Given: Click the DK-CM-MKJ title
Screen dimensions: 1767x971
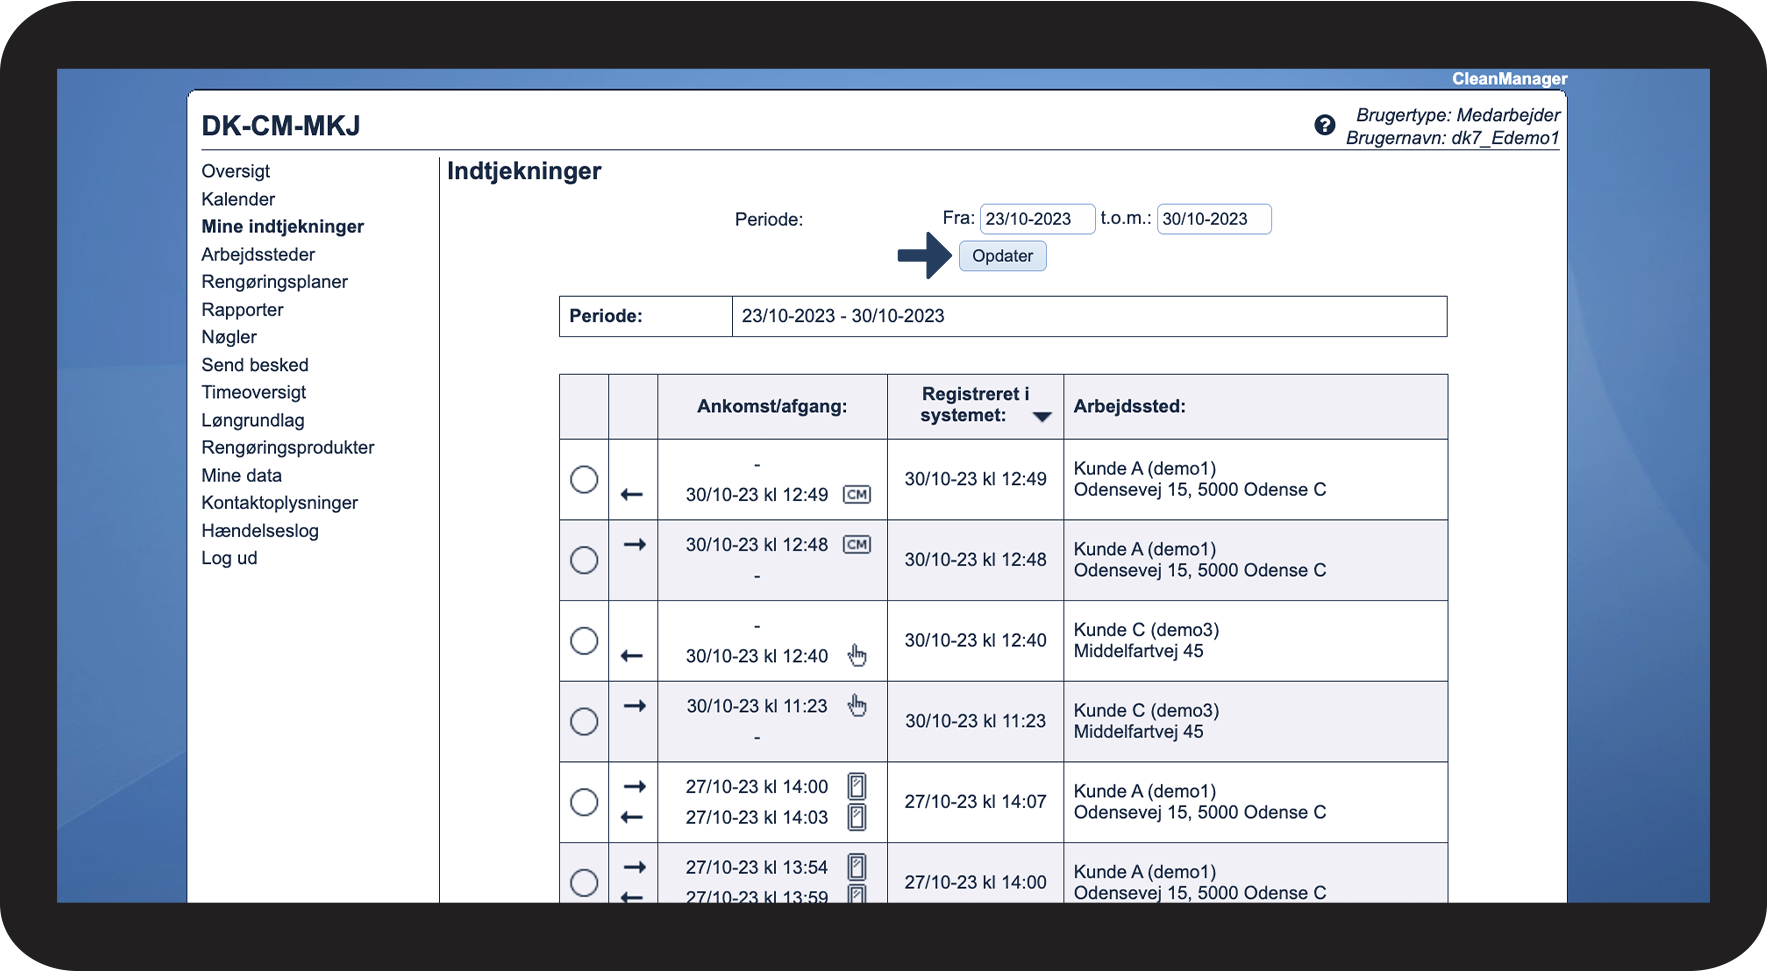Looking at the screenshot, I should pos(281,126).
